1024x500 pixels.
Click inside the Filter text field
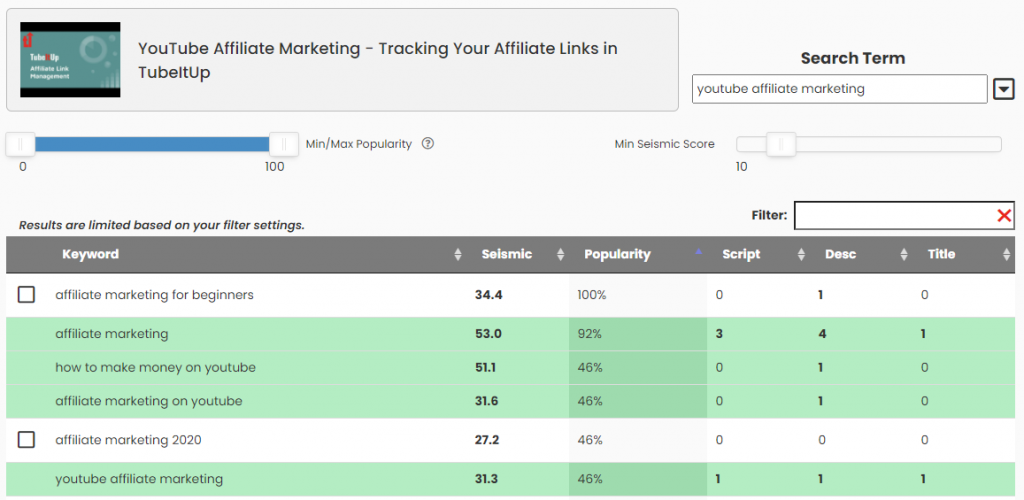tap(895, 216)
